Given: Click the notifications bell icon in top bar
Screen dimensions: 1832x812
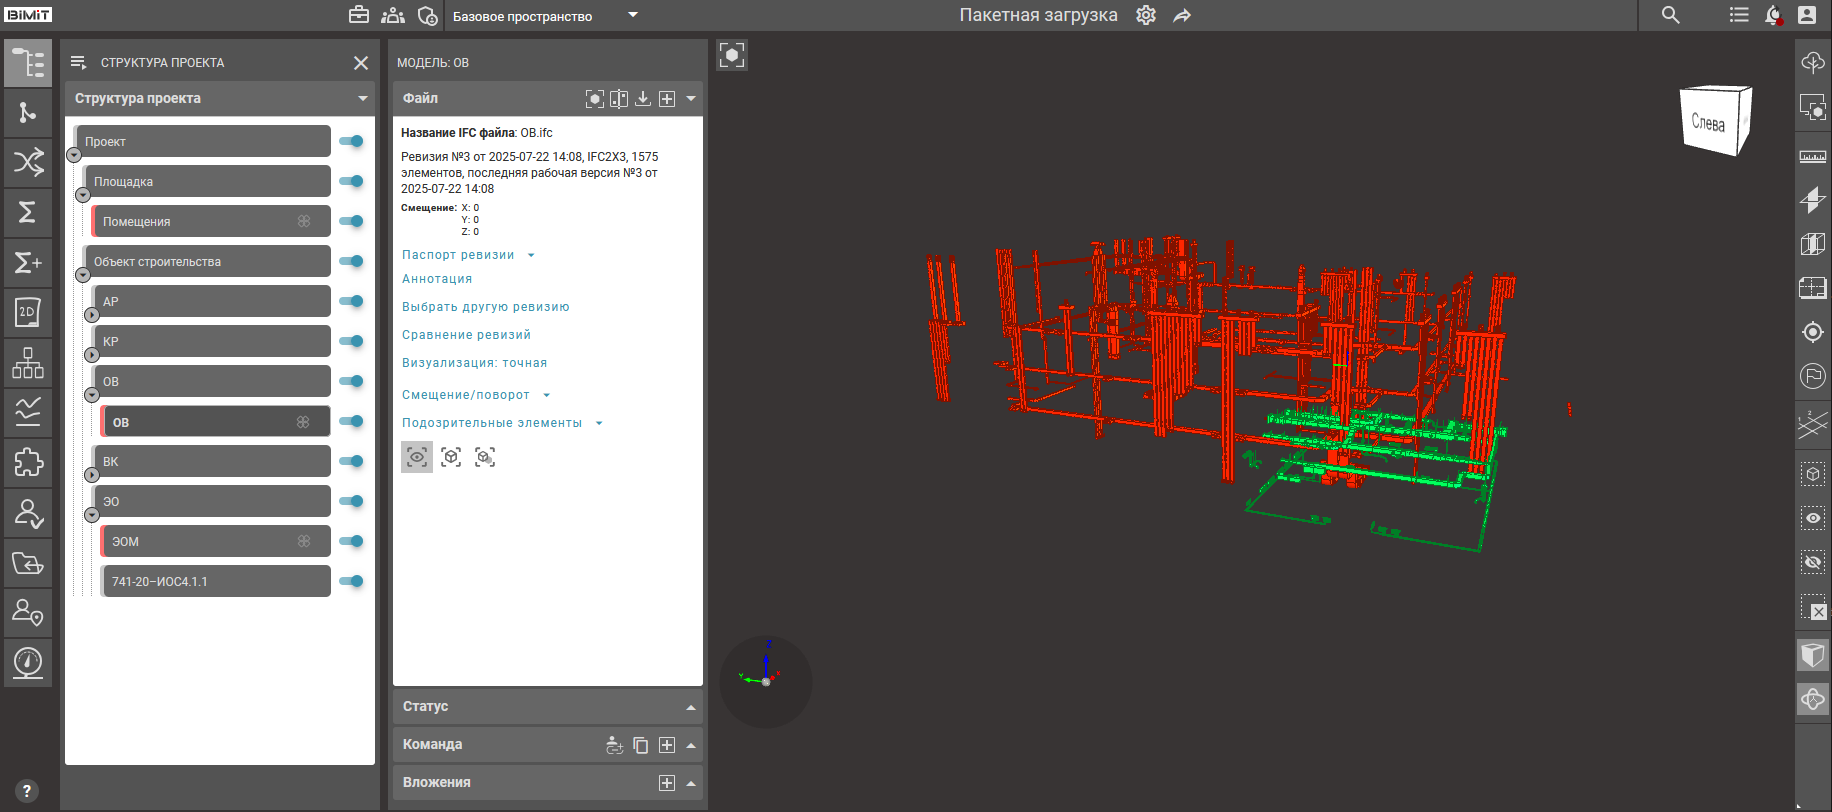Looking at the screenshot, I should [1773, 15].
